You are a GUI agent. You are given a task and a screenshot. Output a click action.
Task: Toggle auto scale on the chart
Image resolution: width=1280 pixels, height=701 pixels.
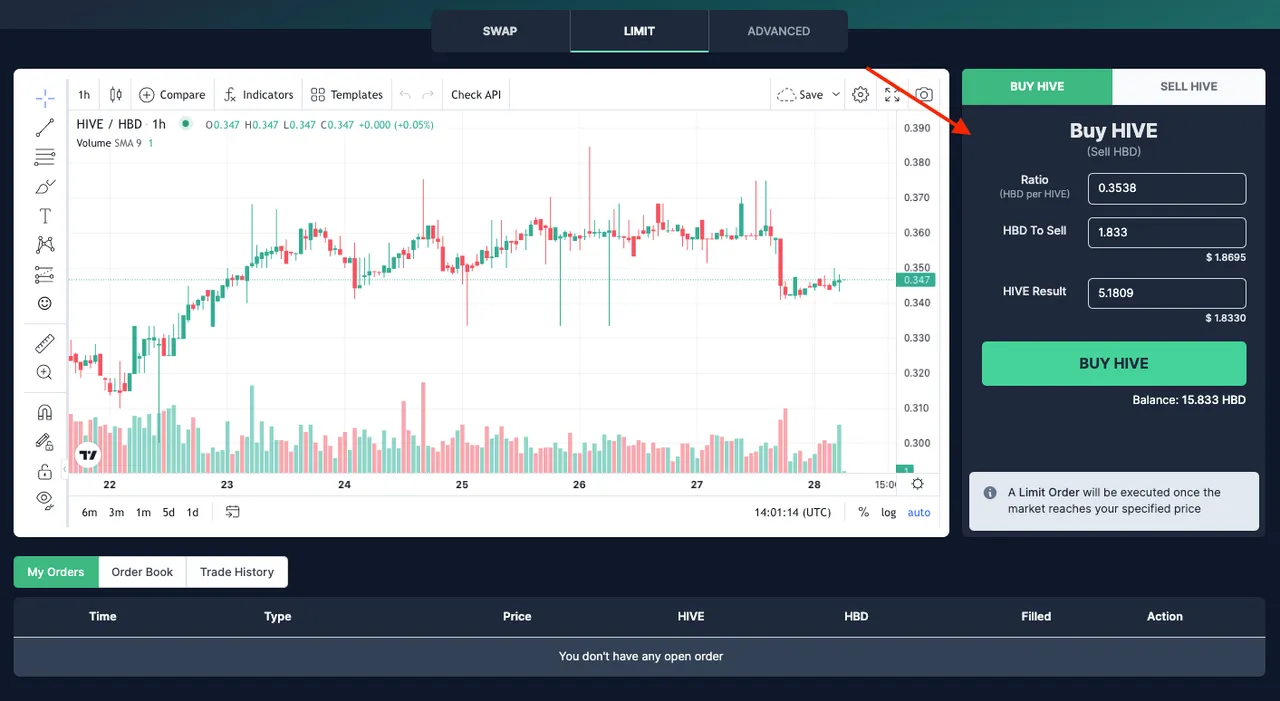918,512
